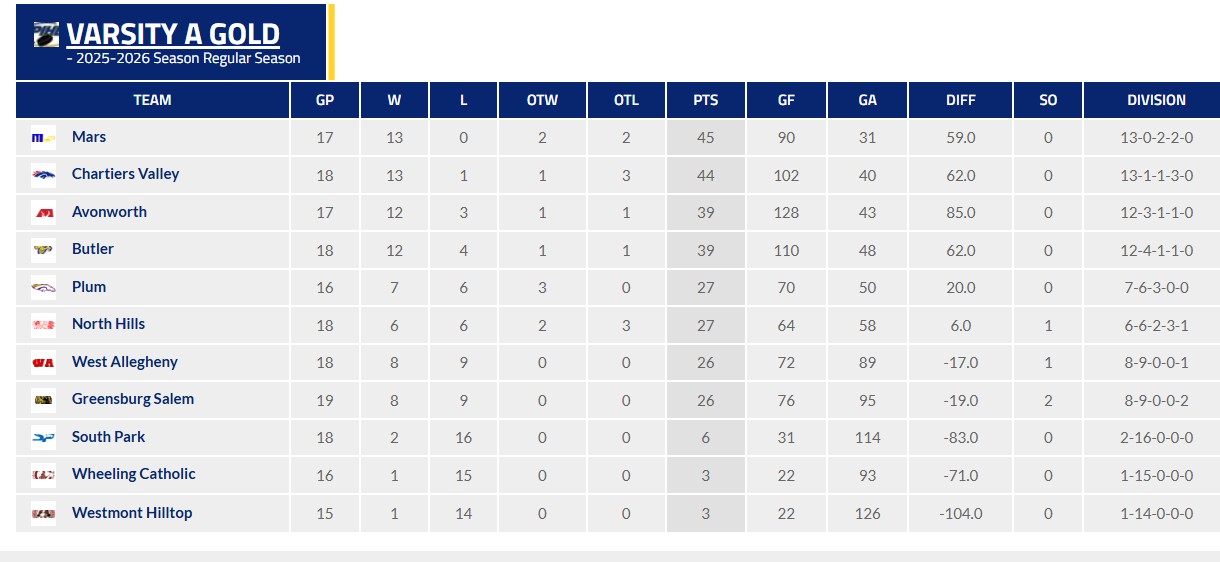1220x562 pixels.
Task: Click the South Park team logo
Action: point(43,438)
